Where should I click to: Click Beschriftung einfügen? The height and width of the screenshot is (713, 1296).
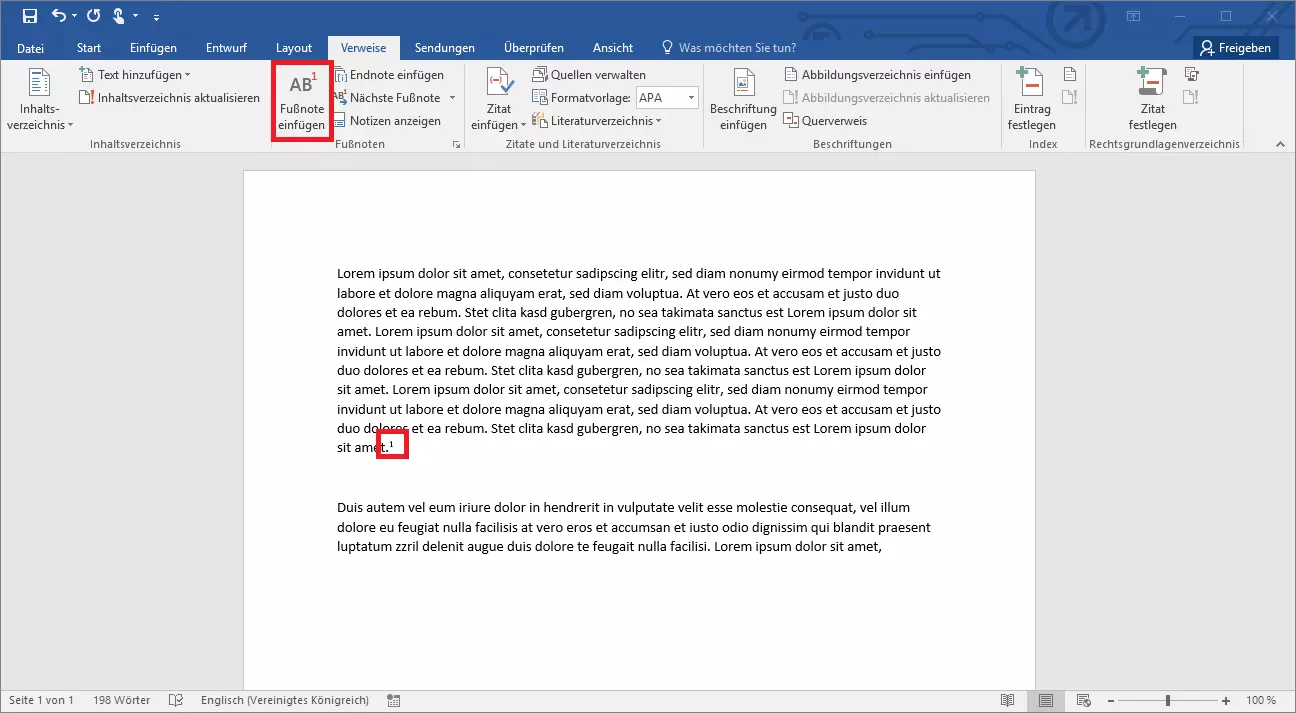[743, 100]
